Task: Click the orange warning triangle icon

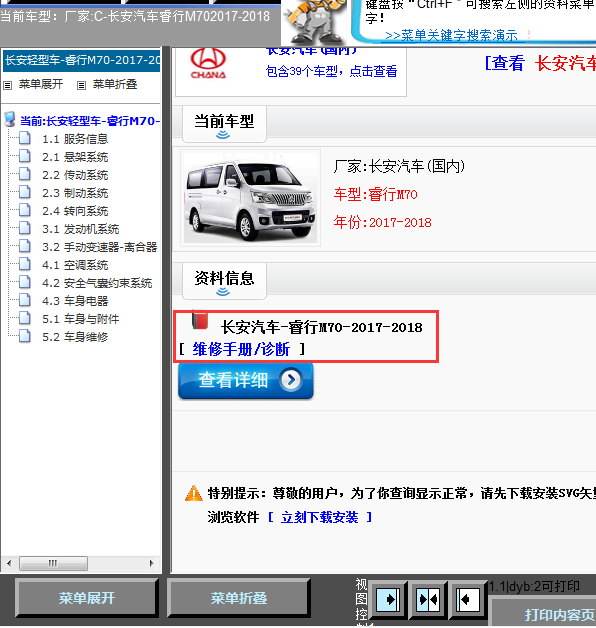Action: pyautogui.click(x=194, y=493)
